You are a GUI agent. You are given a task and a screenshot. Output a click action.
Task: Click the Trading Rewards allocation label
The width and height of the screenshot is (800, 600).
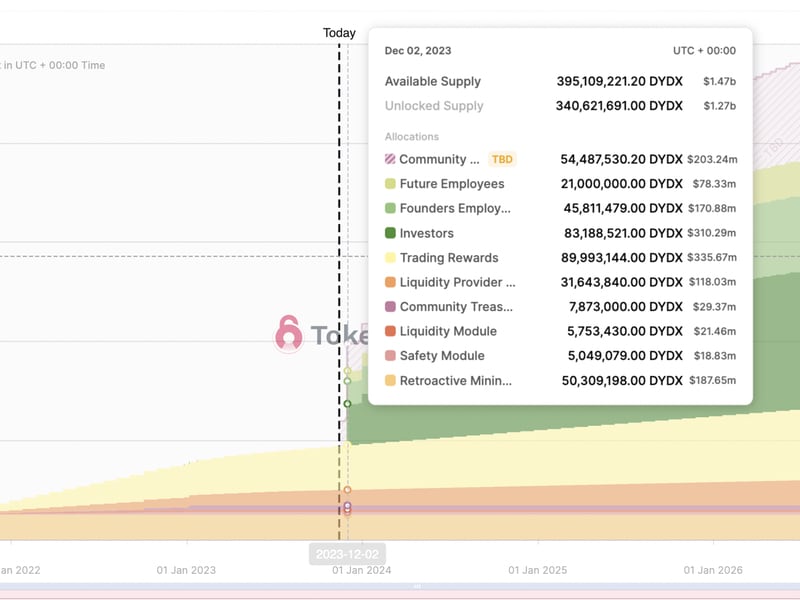(x=449, y=258)
